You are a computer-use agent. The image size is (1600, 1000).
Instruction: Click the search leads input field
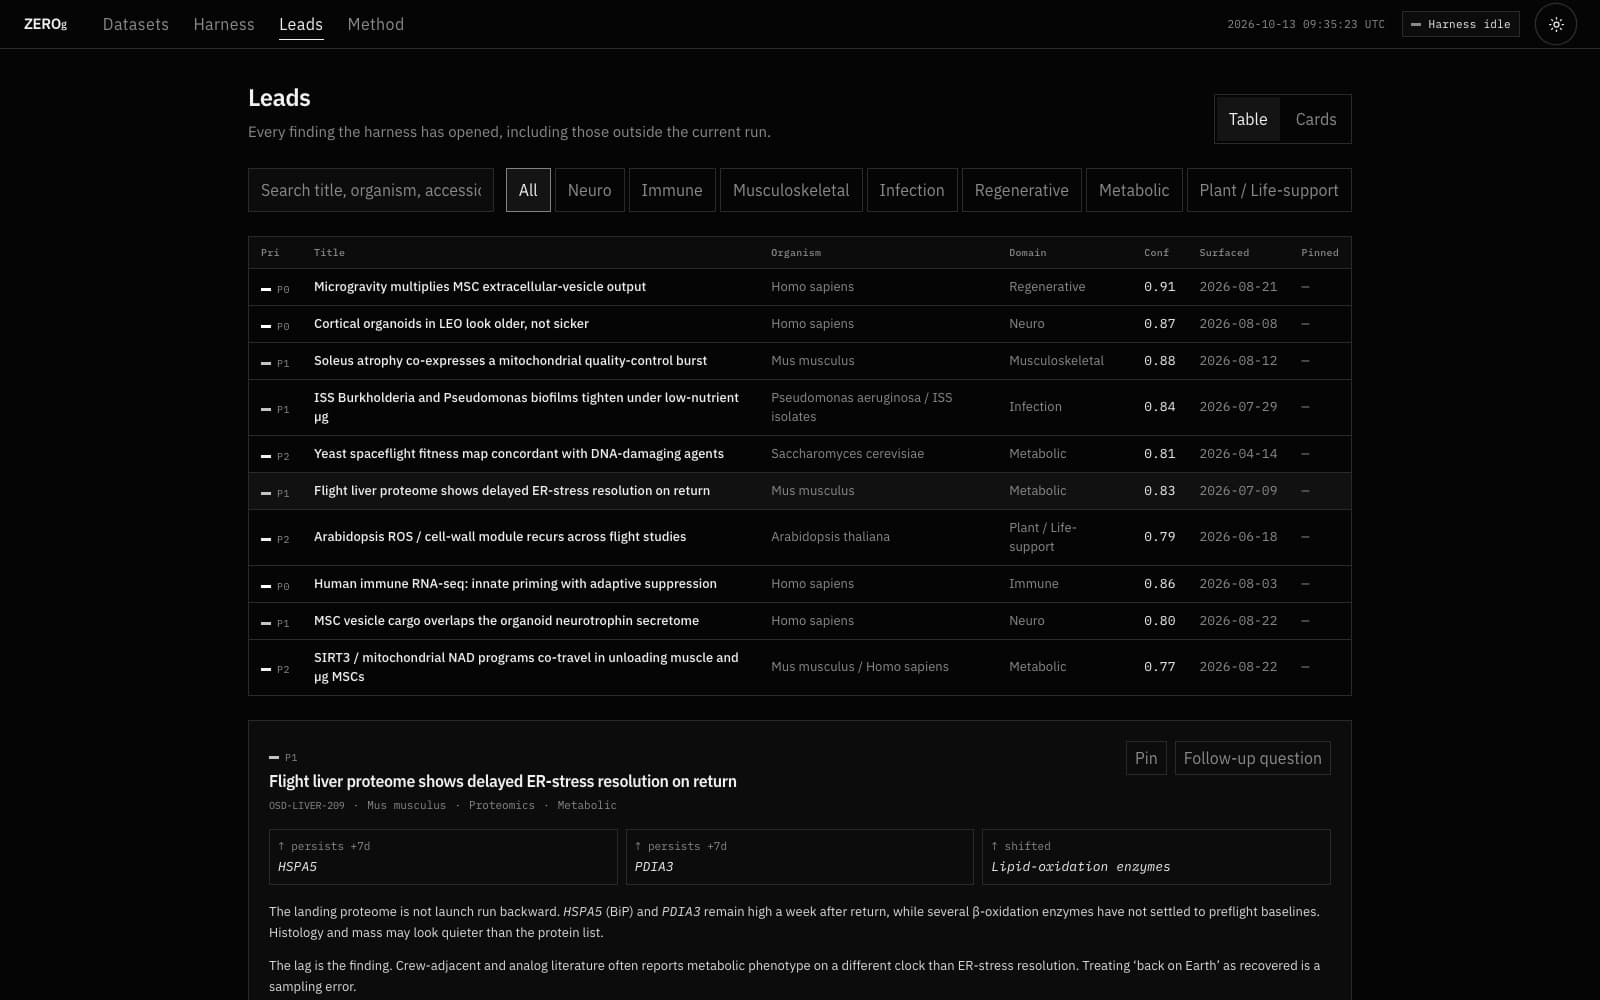tap(371, 190)
